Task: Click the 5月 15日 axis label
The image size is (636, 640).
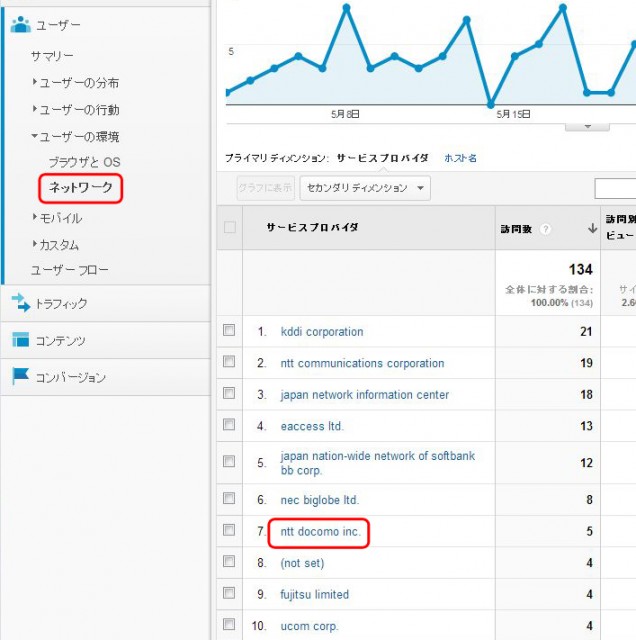Action: 513,114
